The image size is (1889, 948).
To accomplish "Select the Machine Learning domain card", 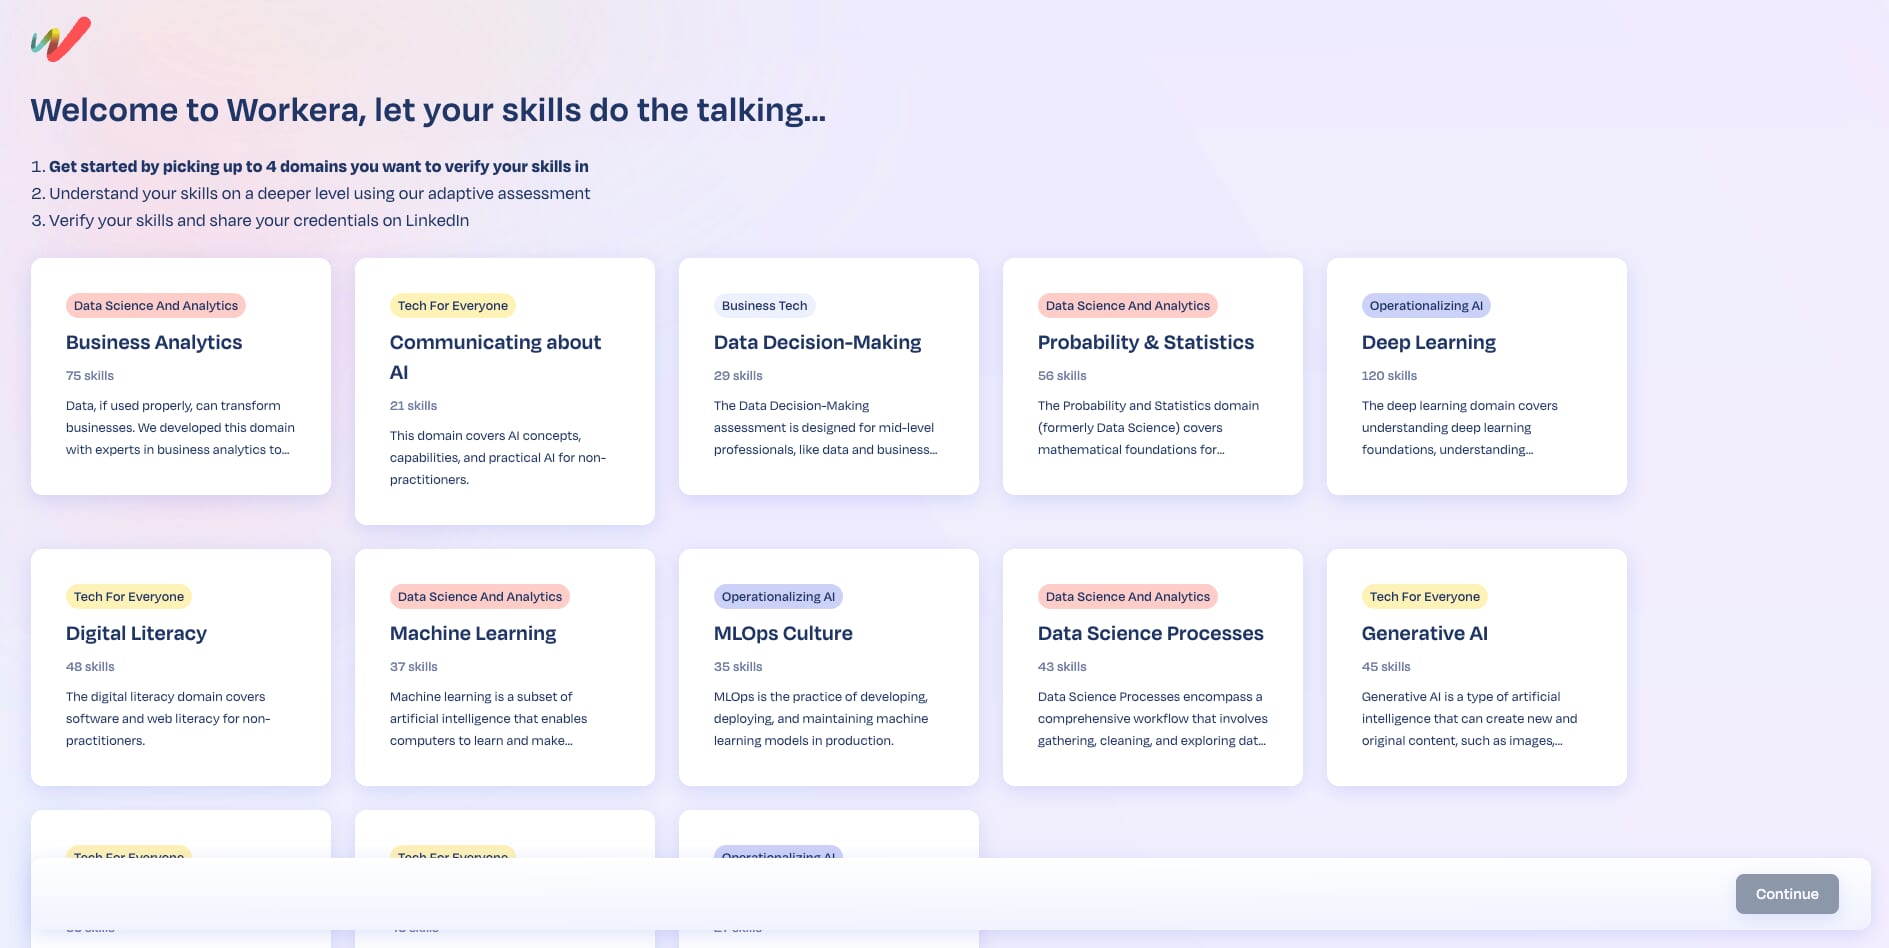I will click(505, 667).
